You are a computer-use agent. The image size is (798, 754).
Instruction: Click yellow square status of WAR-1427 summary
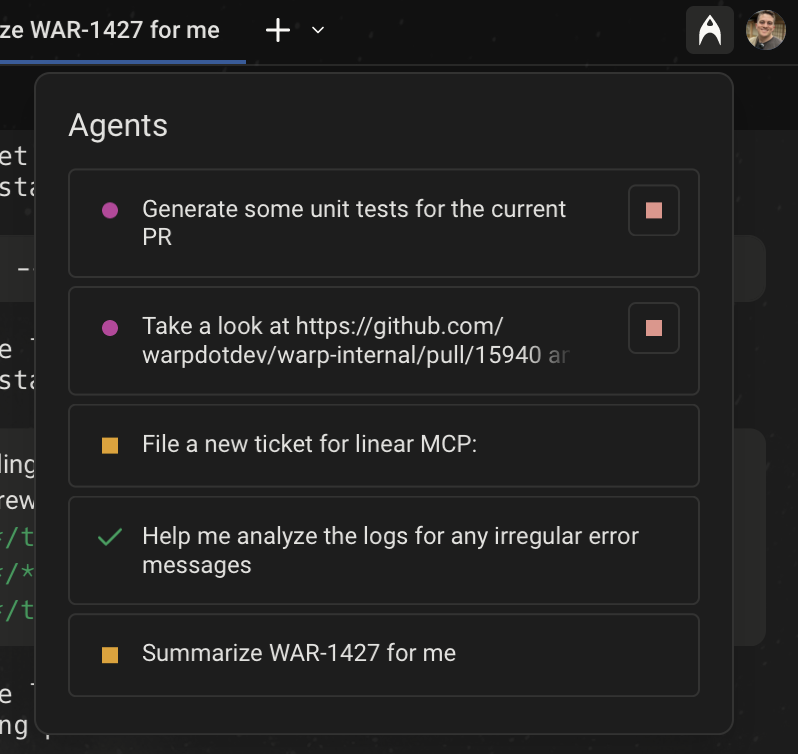click(x=110, y=655)
